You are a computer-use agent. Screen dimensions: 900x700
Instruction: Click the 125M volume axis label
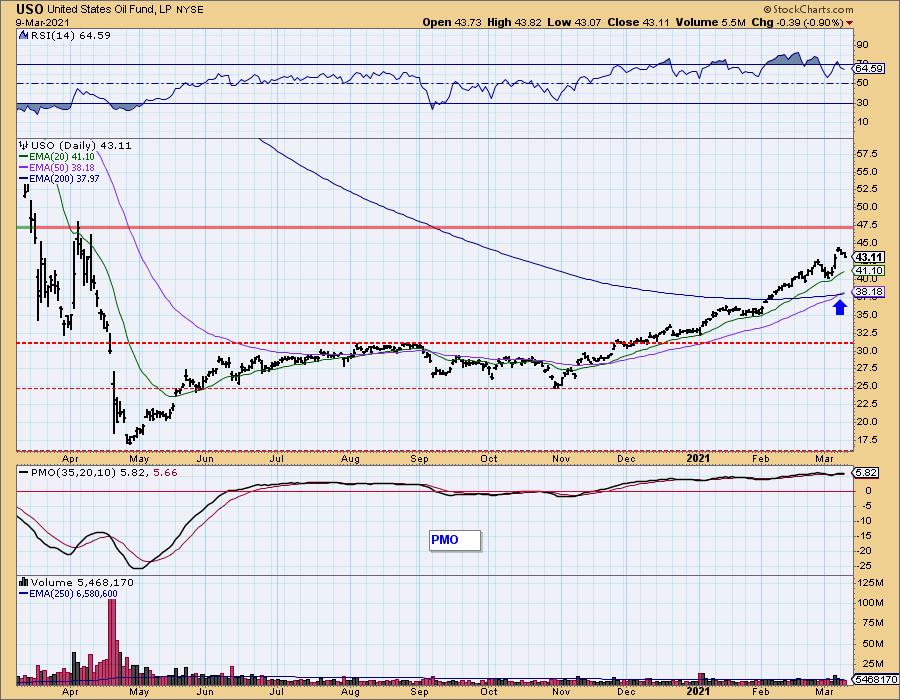tap(870, 583)
